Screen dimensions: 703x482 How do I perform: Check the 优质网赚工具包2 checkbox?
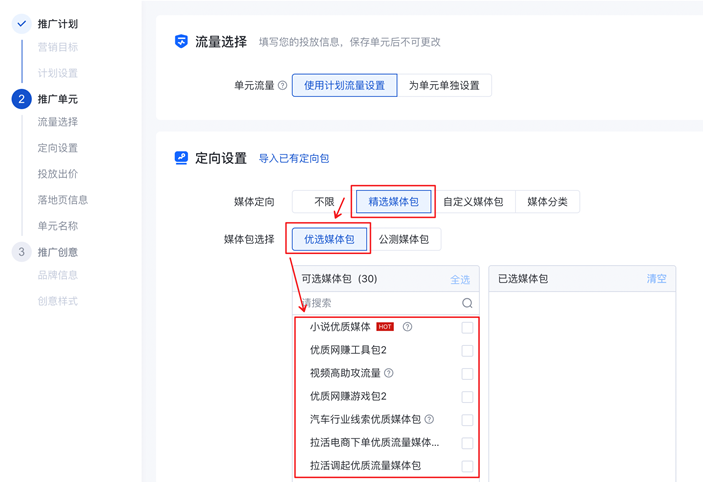pos(467,351)
